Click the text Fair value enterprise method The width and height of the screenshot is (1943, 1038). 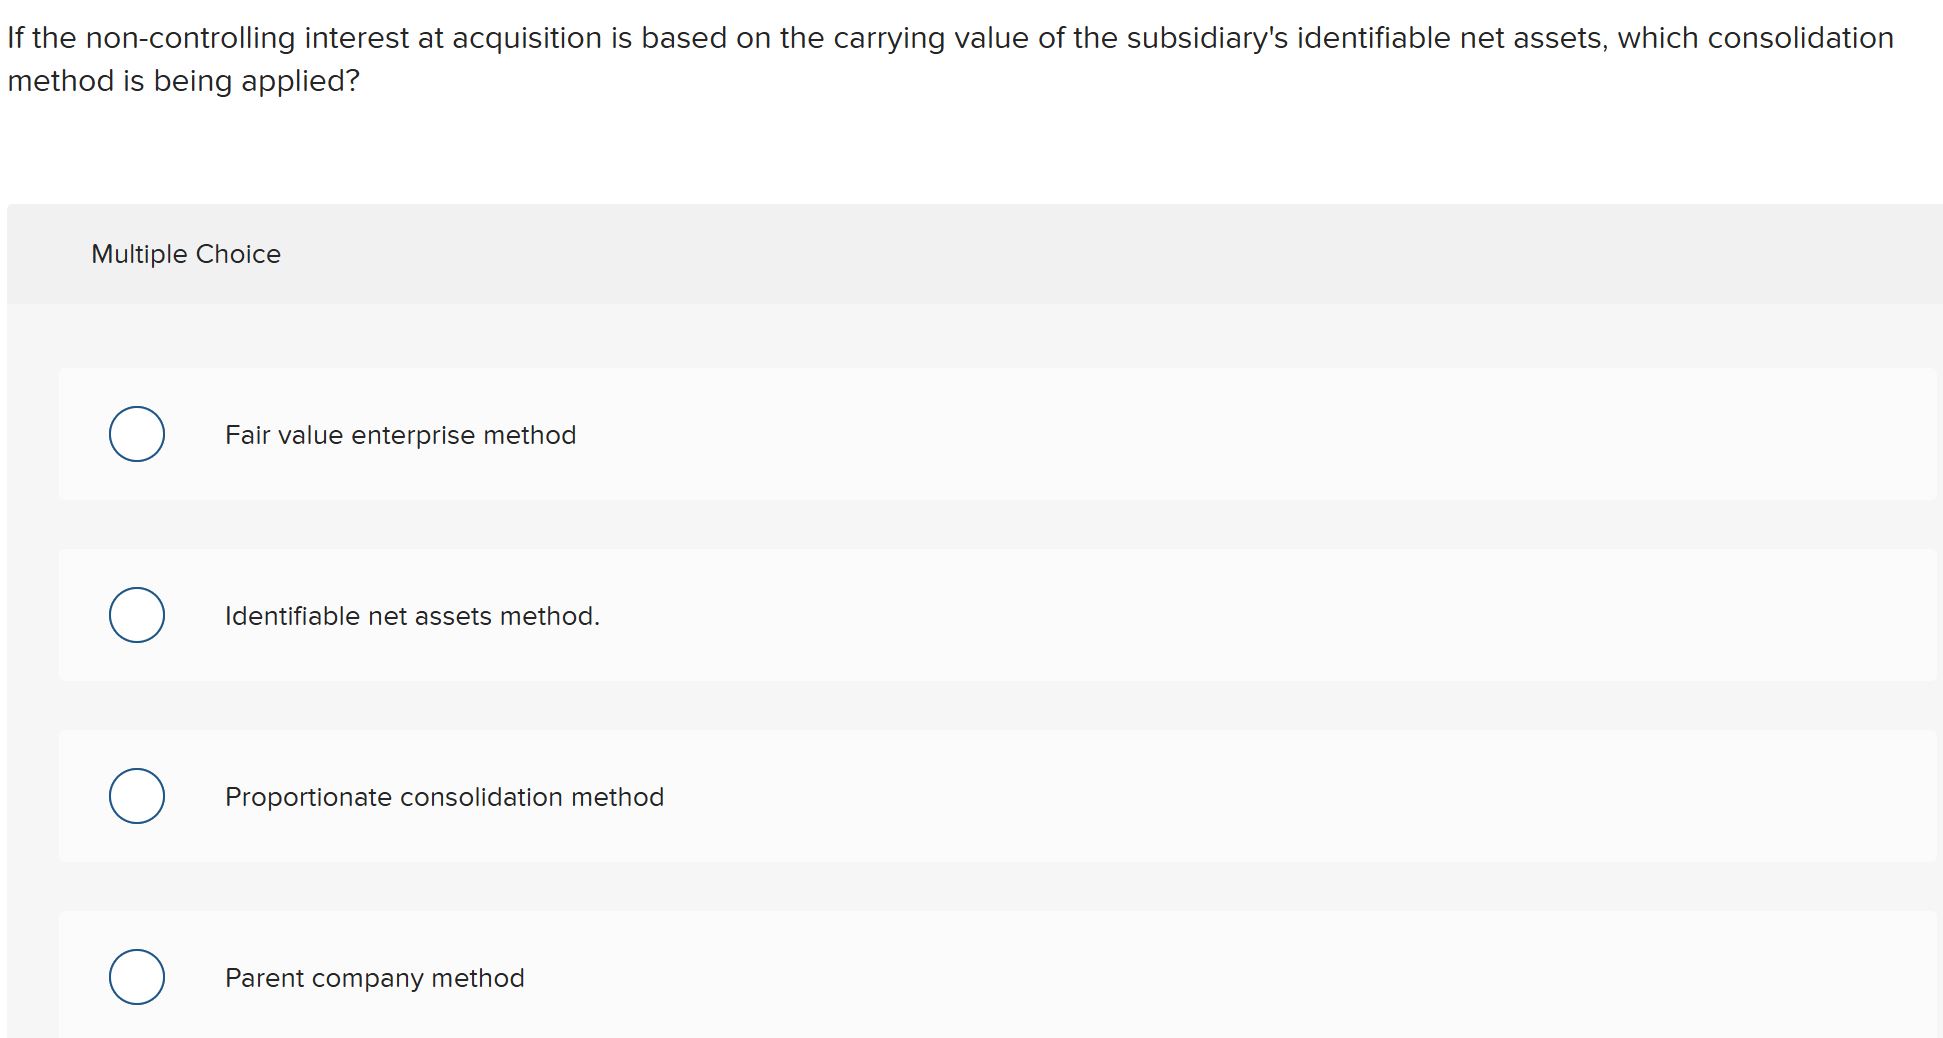[x=400, y=434]
